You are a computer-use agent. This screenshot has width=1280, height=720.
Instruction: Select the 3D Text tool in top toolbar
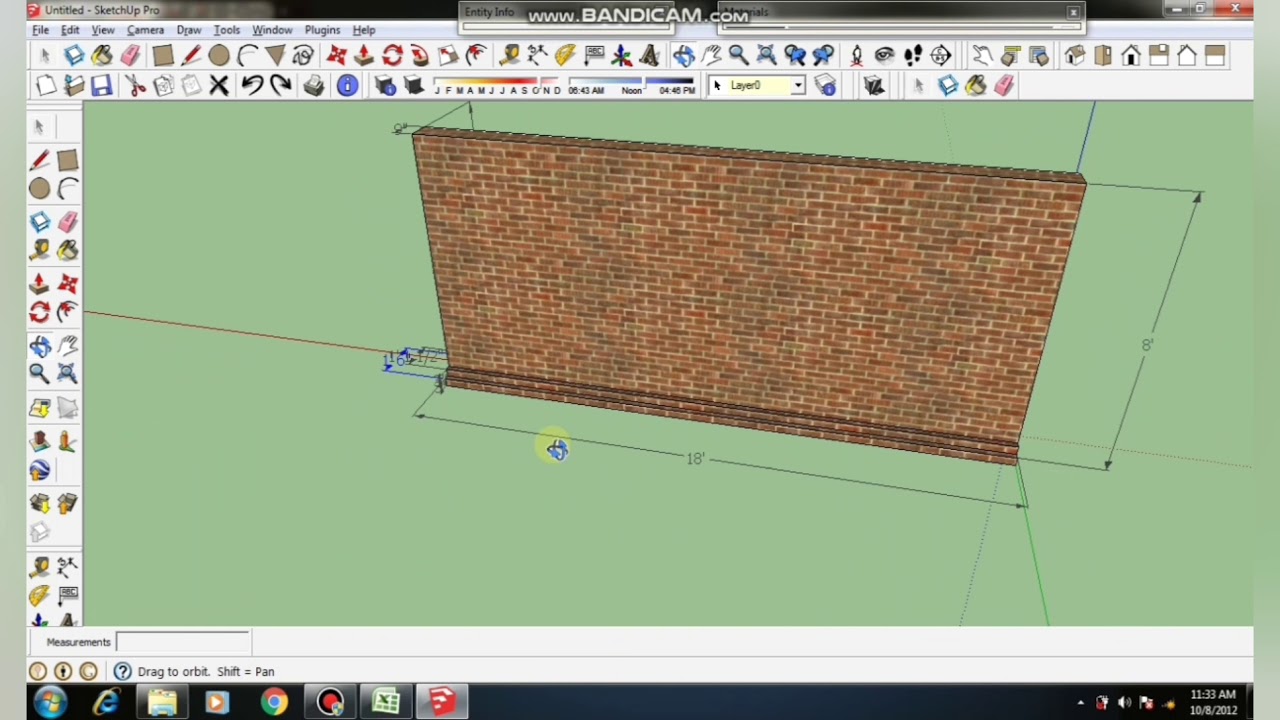(649, 56)
